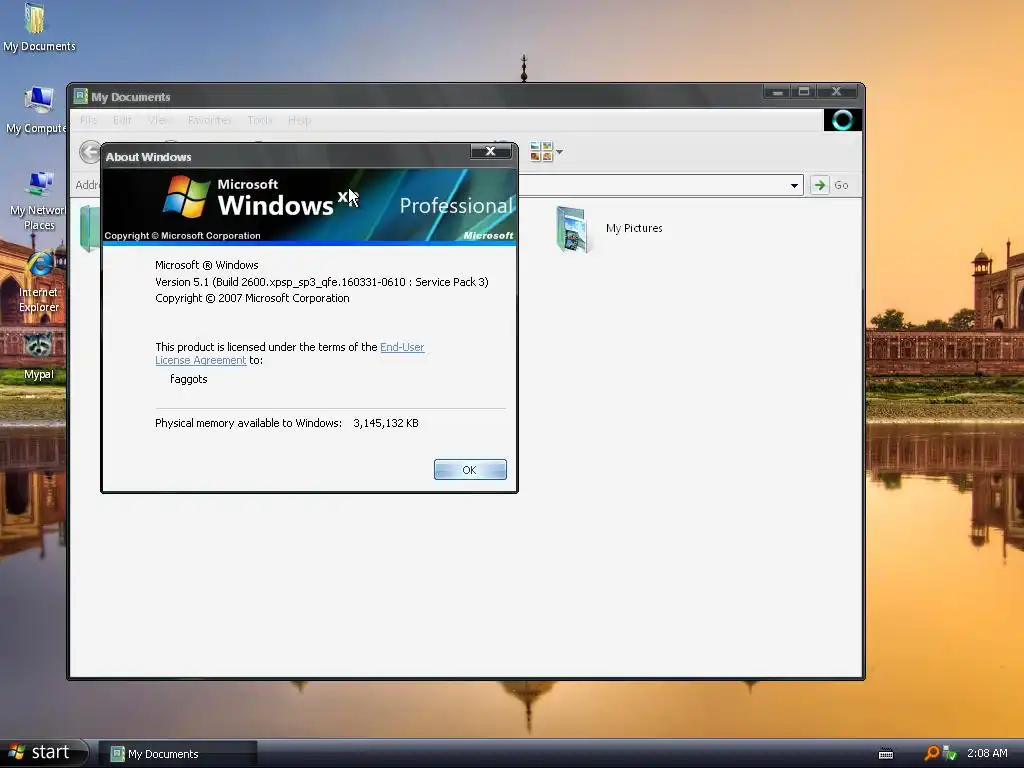Select the My Pictures folder icon
The width and height of the screenshot is (1024, 768).
tap(573, 229)
